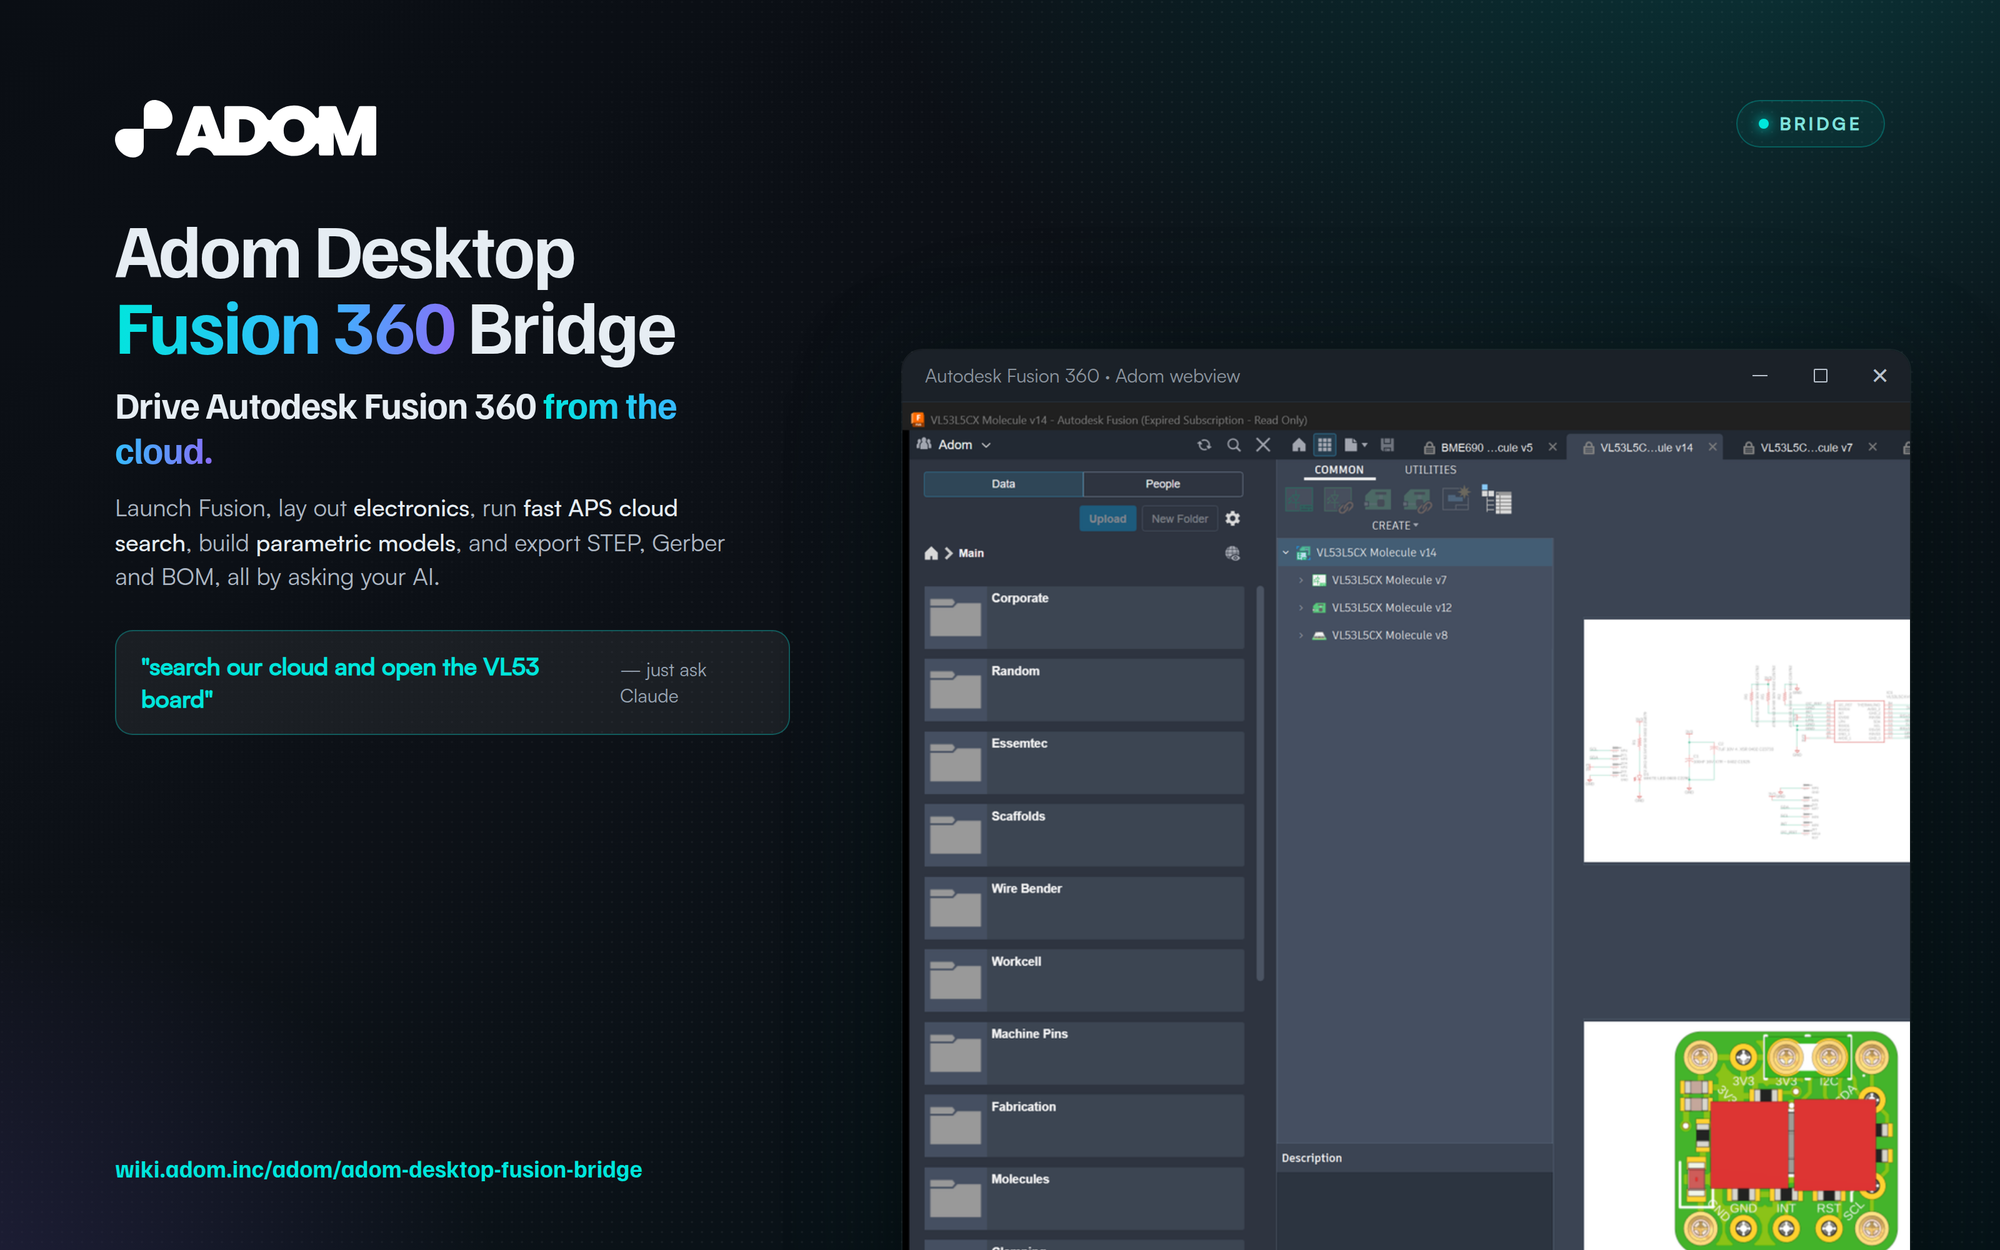
Task: Open the 'Fabrication' folder name
Action: (x=1023, y=1107)
